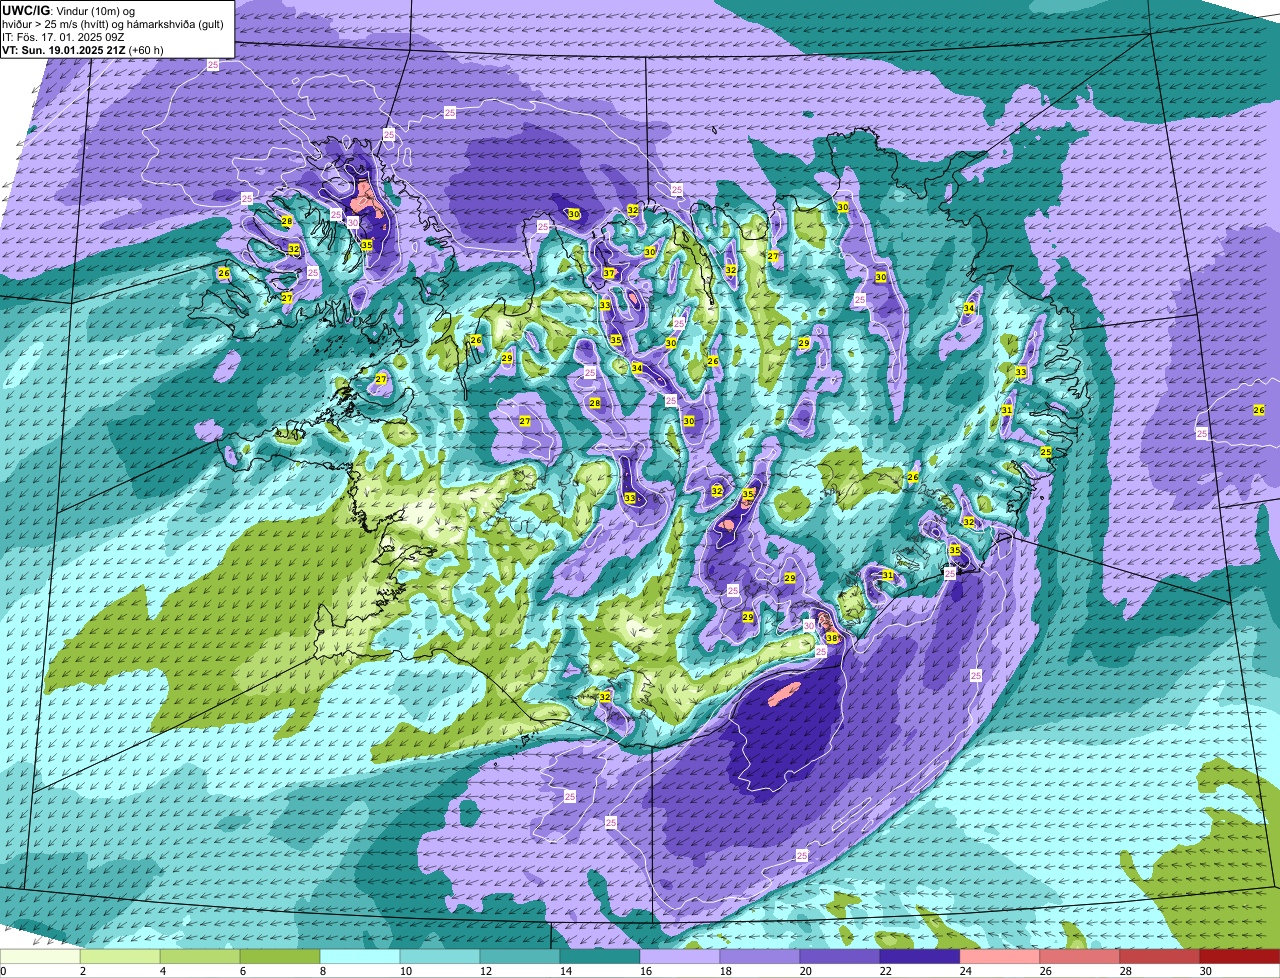Select the 8–10 m/s light cyan bar segment

[360, 956]
